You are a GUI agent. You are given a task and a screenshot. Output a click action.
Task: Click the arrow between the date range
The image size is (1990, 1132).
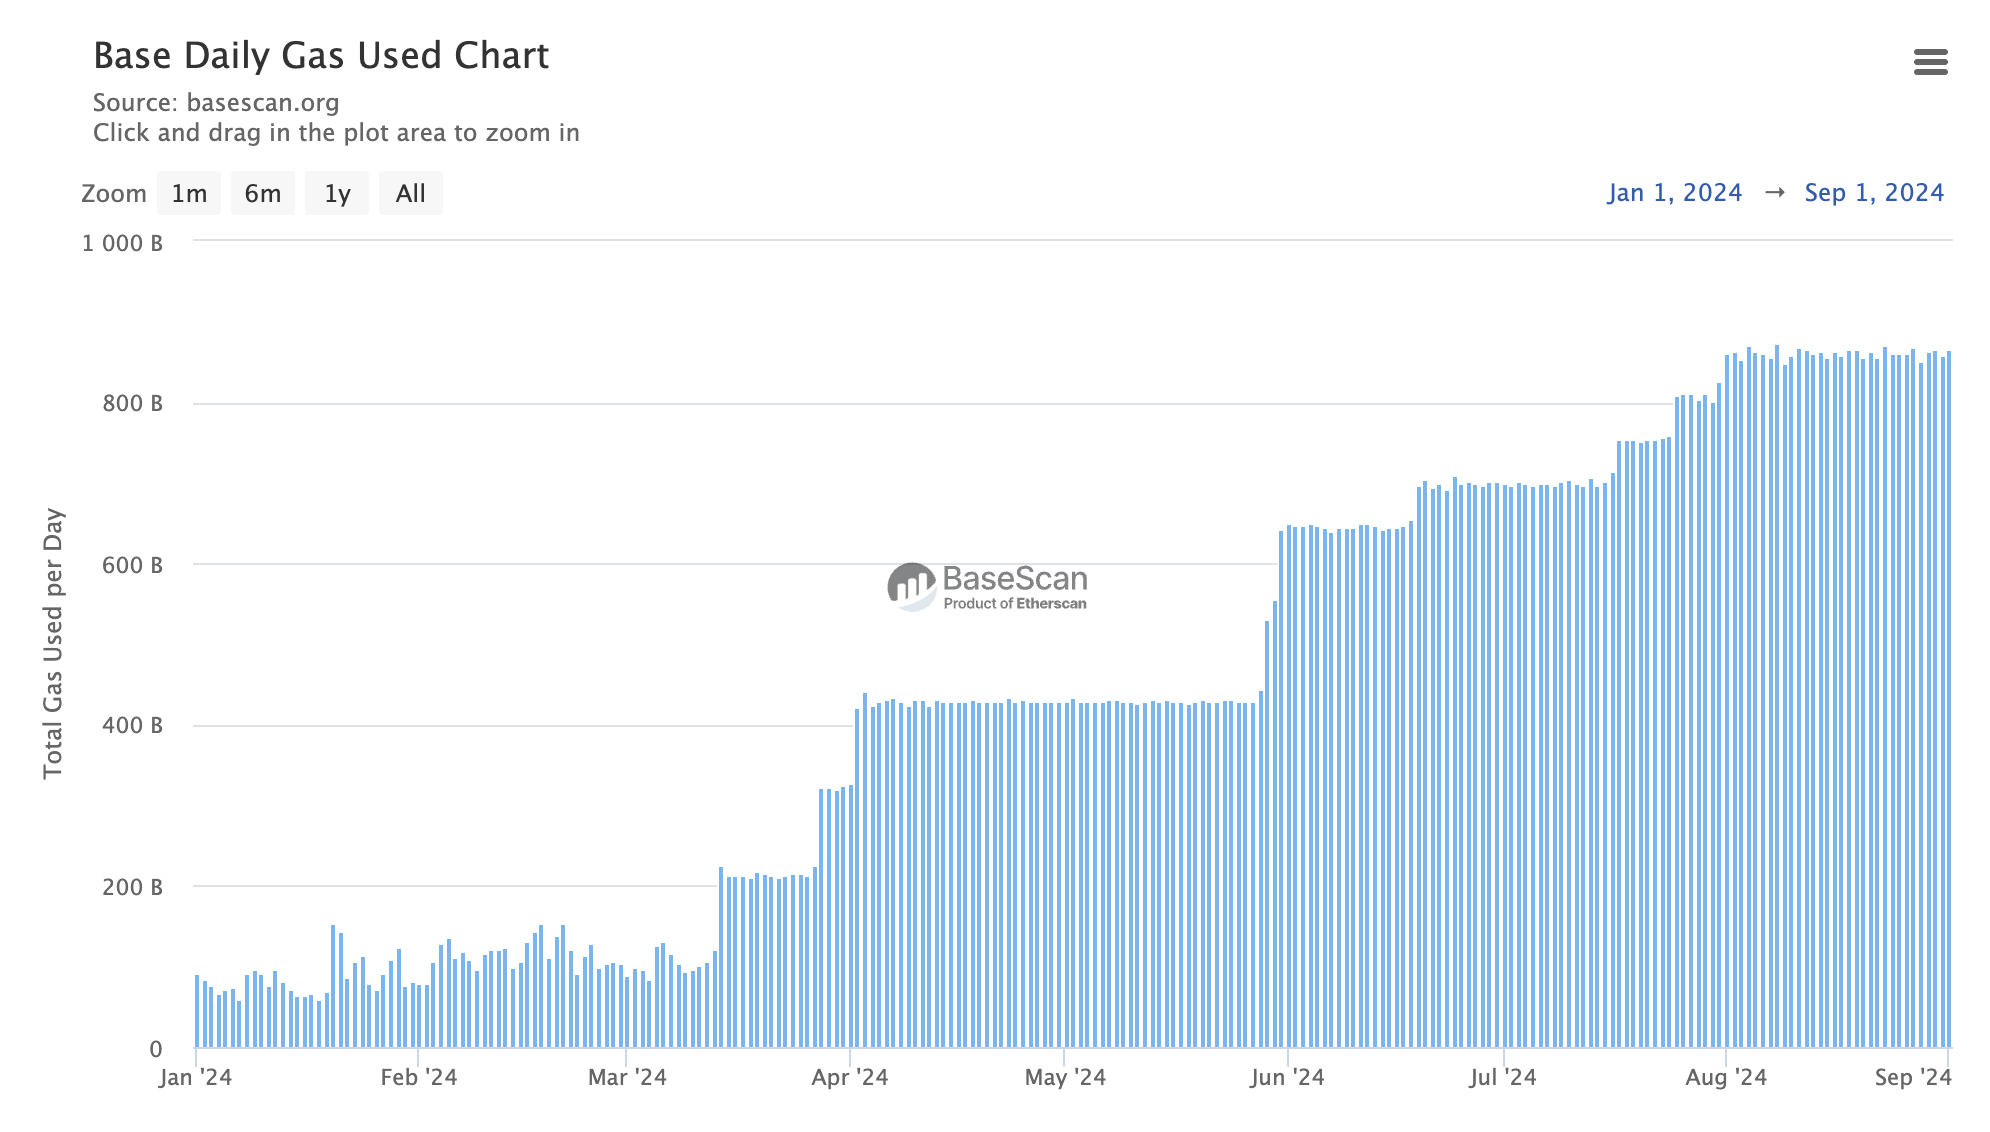(x=1774, y=192)
